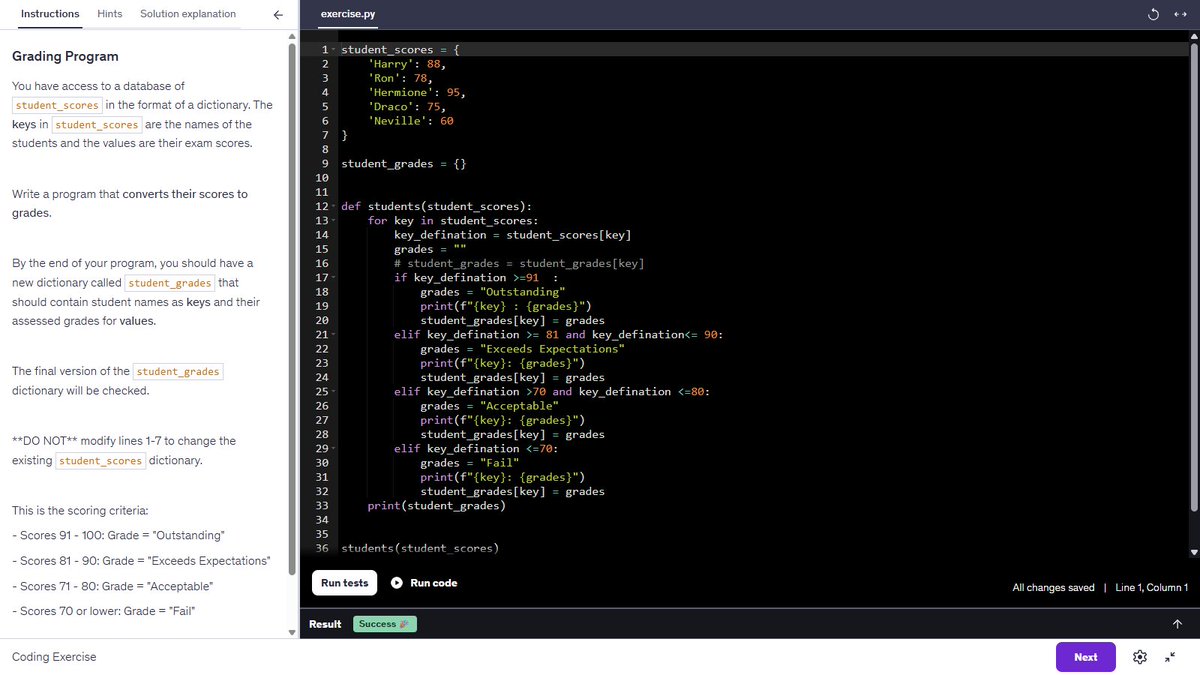Collapse the instructions panel with left arrow
Screen dimensions: 1200x675
[x=278, y=14]
